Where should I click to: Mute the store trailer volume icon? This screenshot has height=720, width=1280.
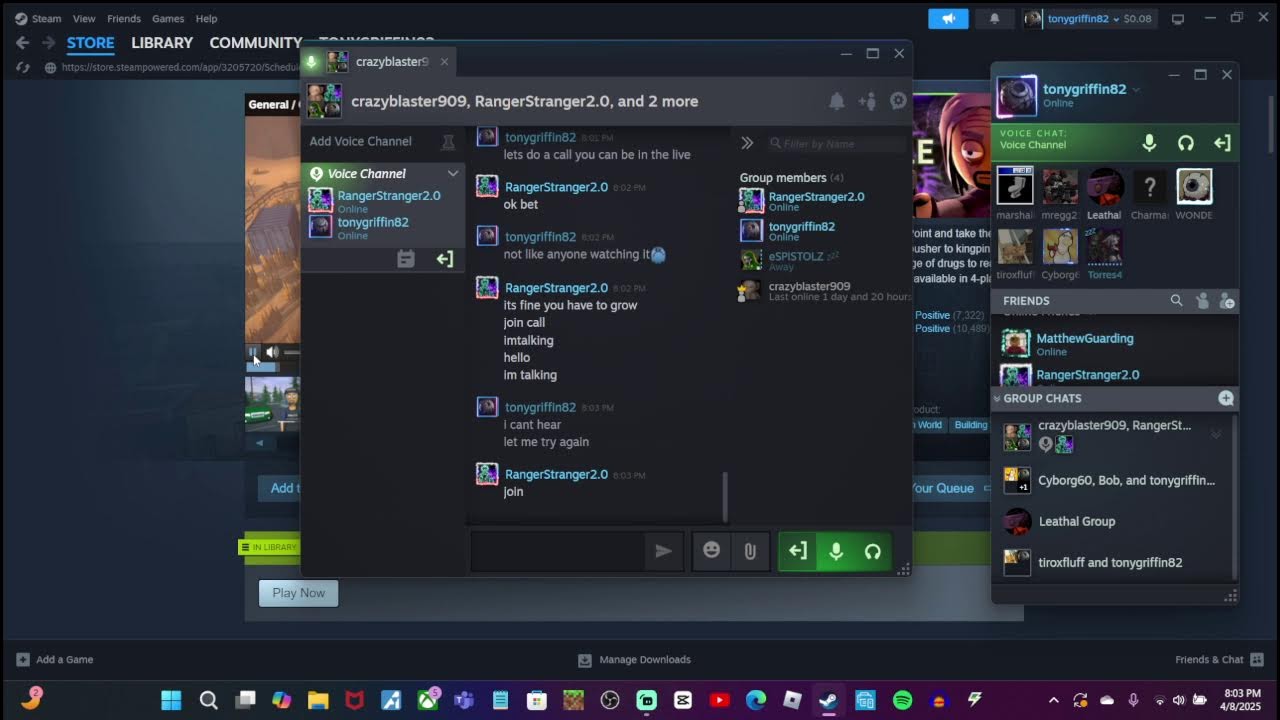(272, 352)
